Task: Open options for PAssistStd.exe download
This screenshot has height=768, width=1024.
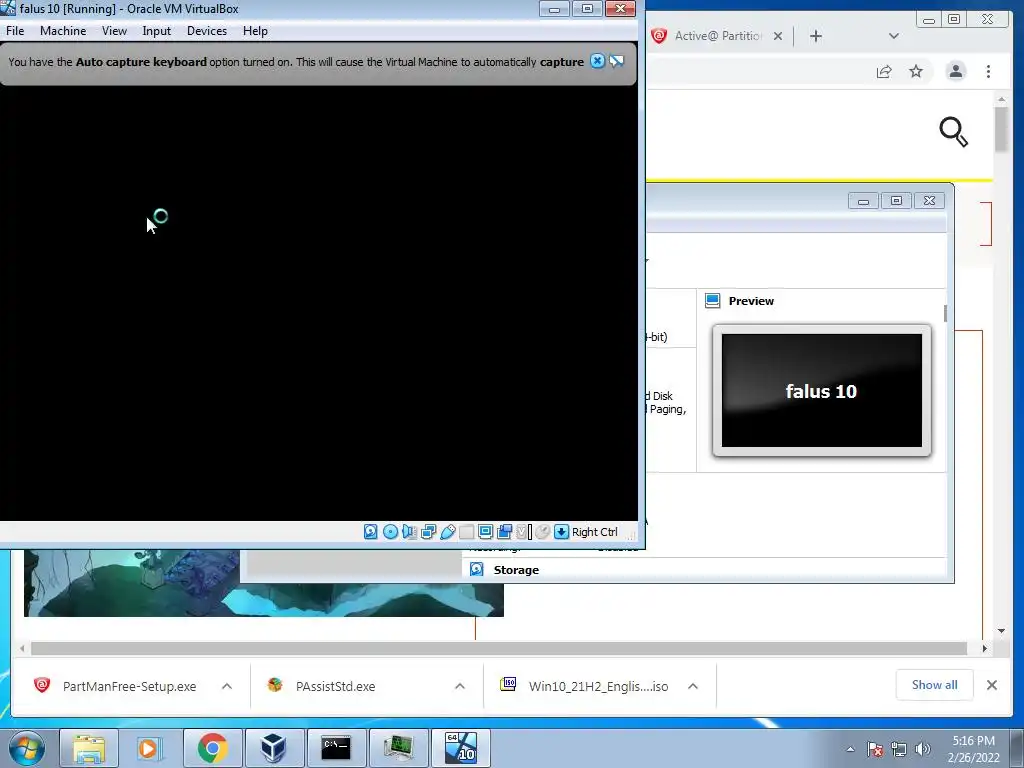Action: pos(460,686)
